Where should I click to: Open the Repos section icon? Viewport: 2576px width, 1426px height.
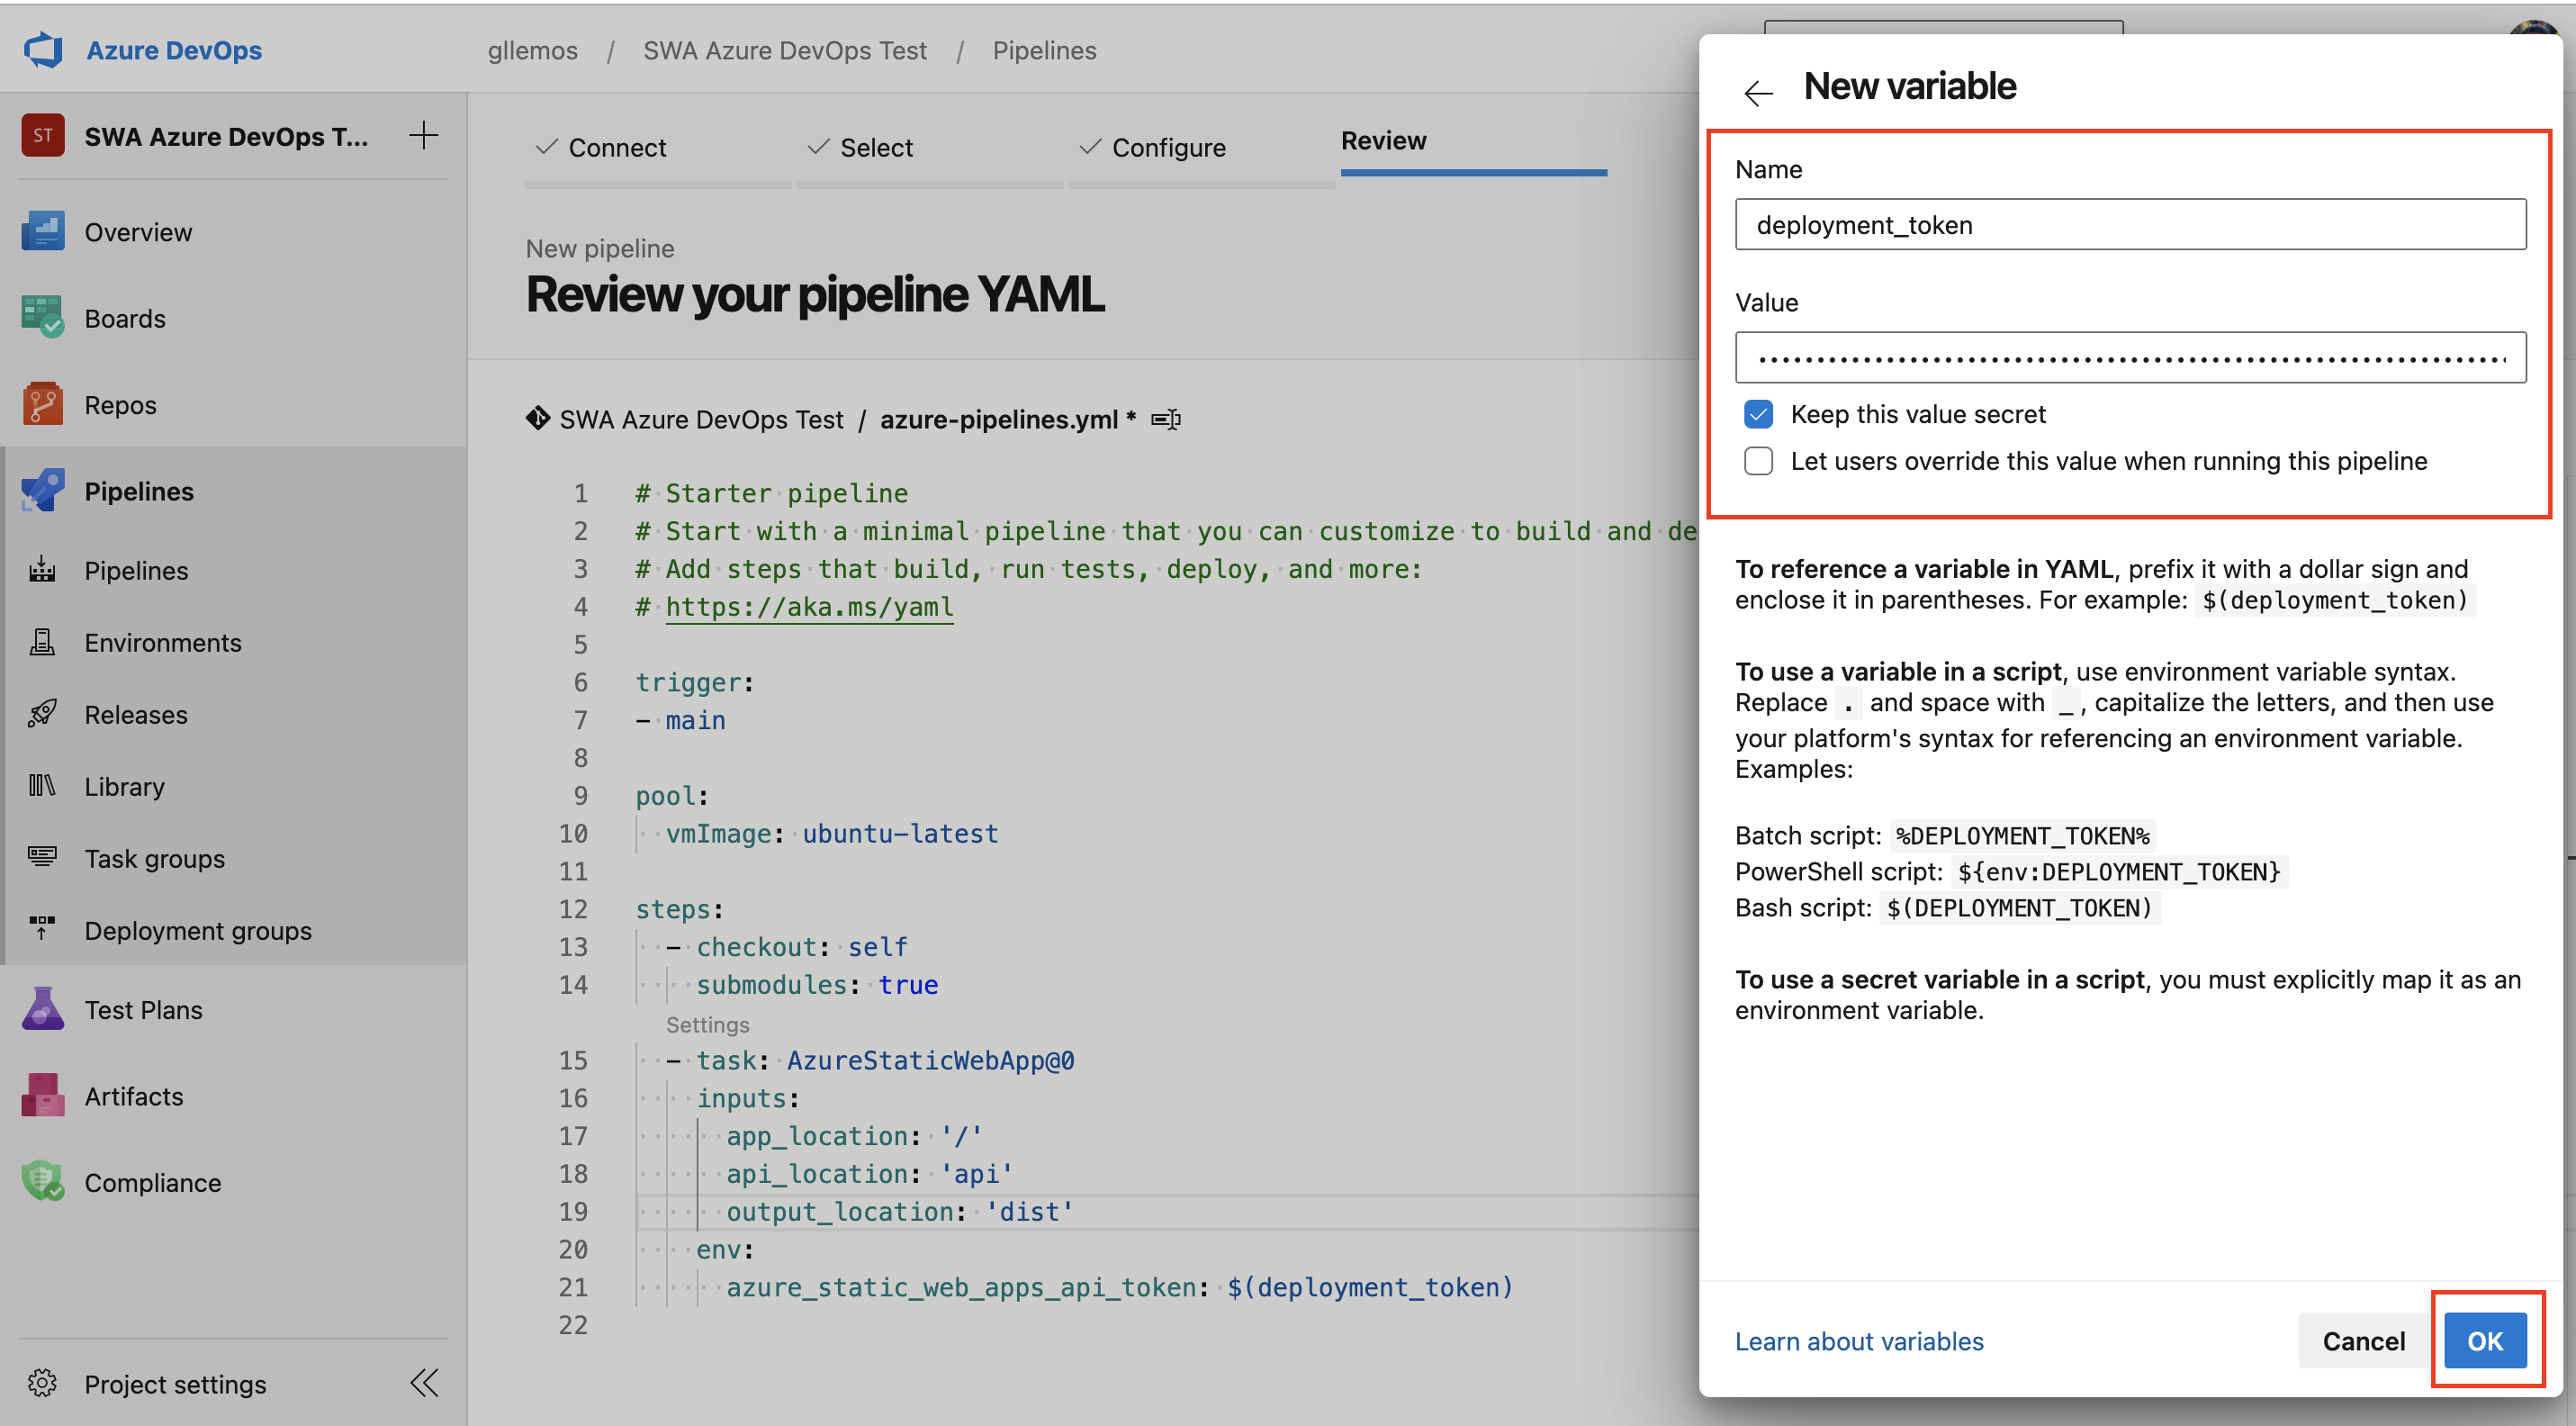[x=42, y=404]
